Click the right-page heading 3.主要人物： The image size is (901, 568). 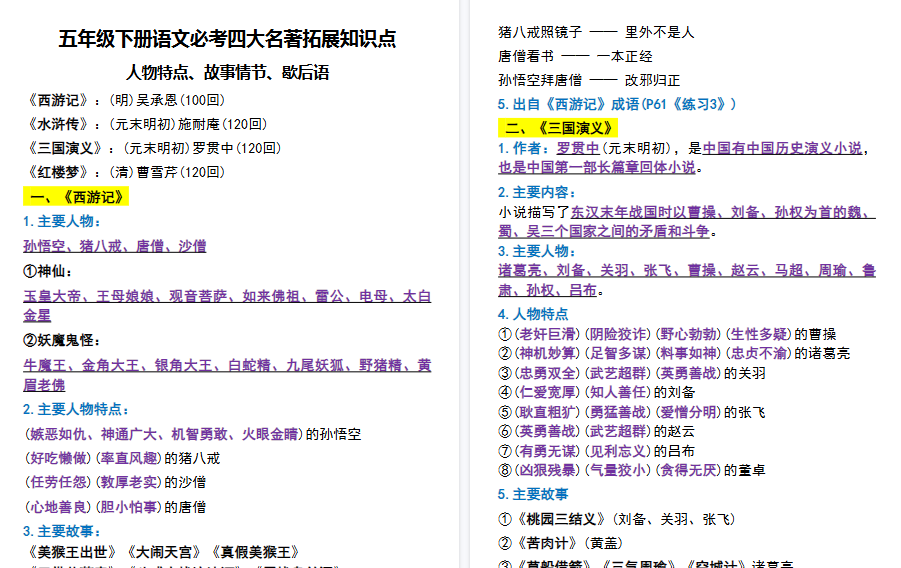[x=537, y=251]
